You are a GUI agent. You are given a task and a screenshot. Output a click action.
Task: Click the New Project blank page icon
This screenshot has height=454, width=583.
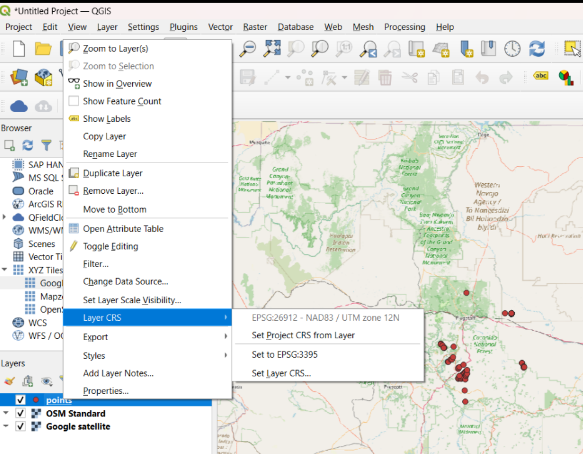(19, 49)
